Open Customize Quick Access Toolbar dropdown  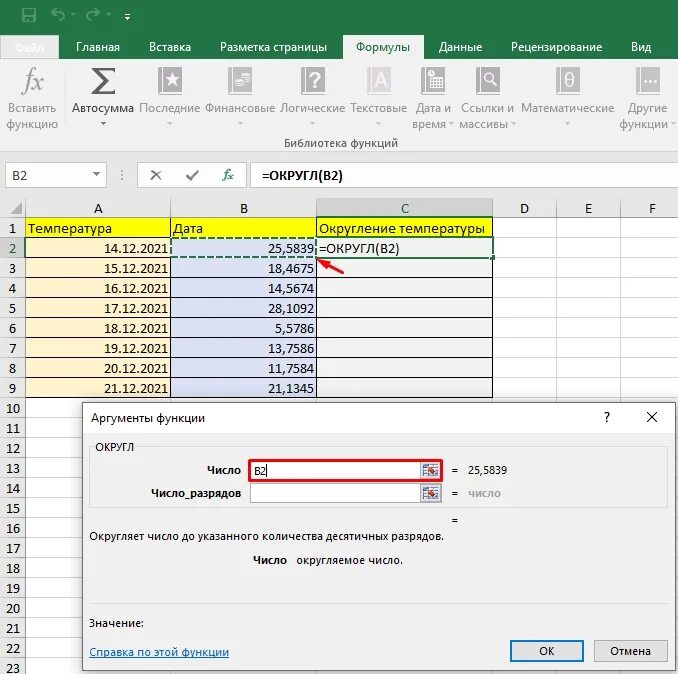pyautogui.click(x=127, y=17)
